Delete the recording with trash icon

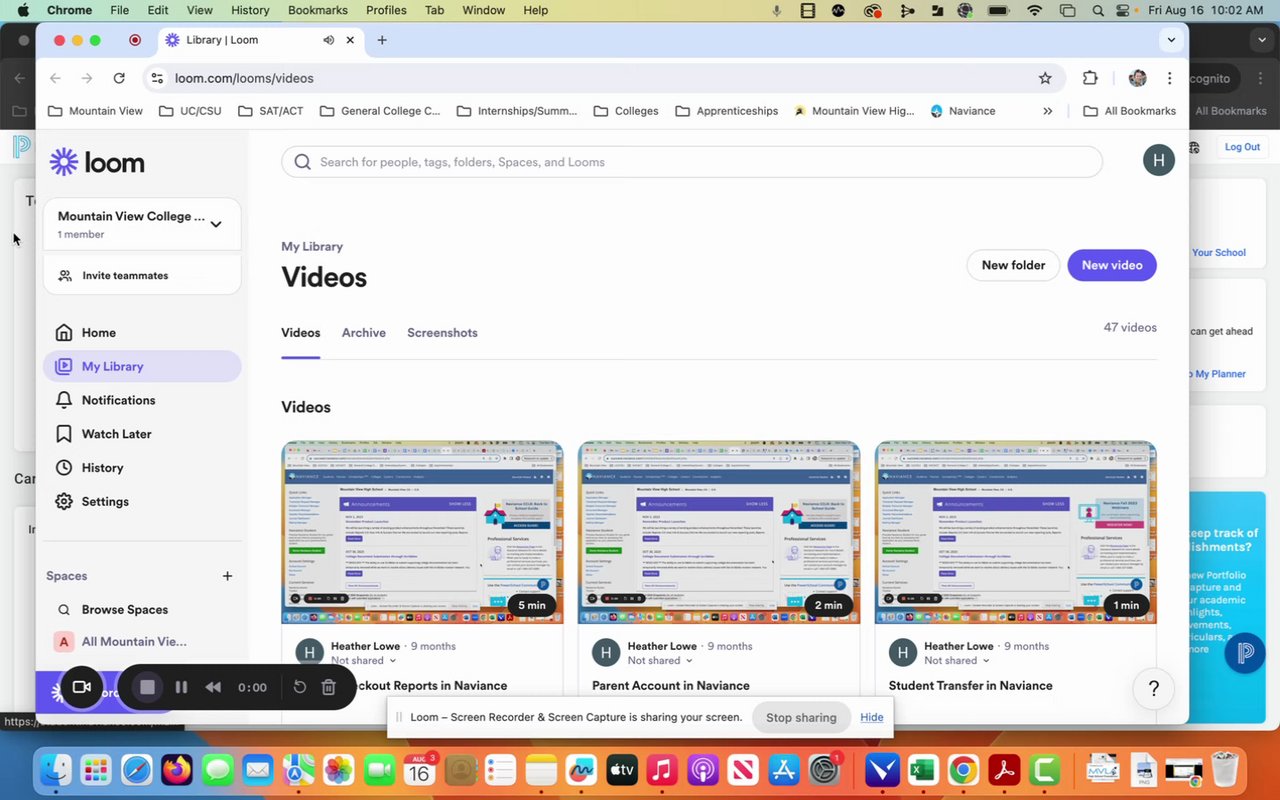coord(328,687)
